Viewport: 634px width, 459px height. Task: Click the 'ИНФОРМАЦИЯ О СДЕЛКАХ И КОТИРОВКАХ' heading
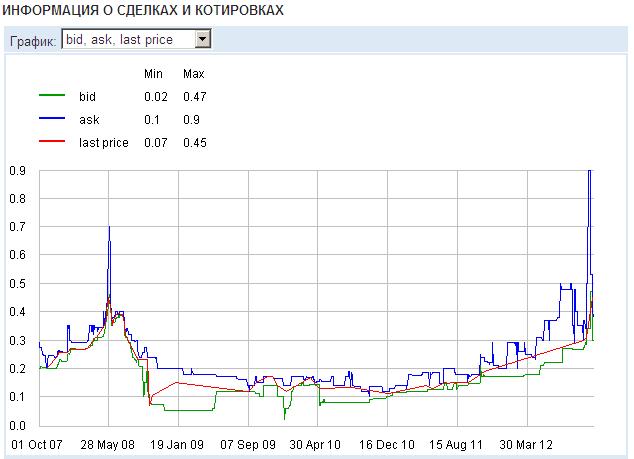click(x=143, y=10)
